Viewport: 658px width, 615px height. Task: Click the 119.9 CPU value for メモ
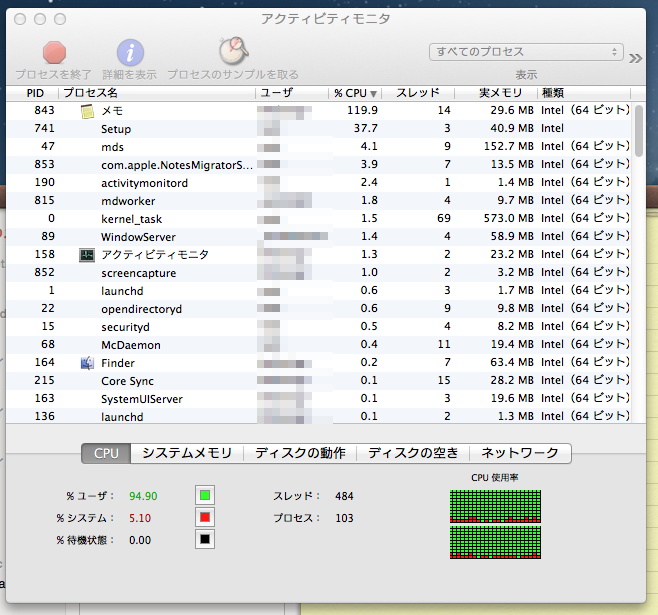pyautogui.click(x=362, y=110)
